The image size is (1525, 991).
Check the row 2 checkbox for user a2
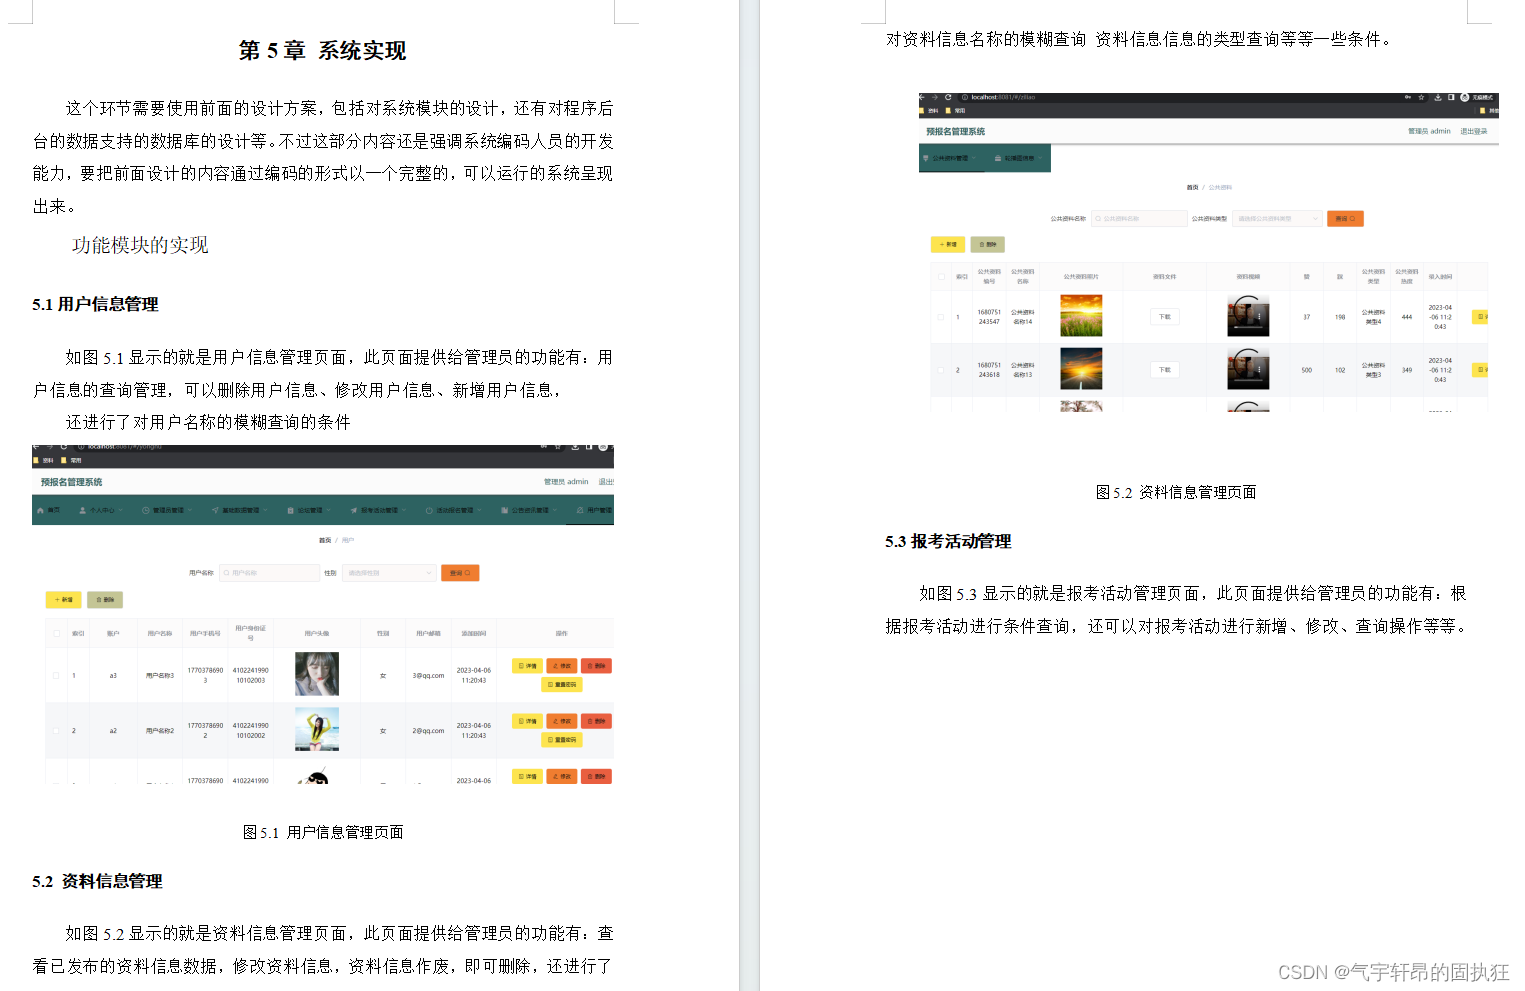point(56,730)
